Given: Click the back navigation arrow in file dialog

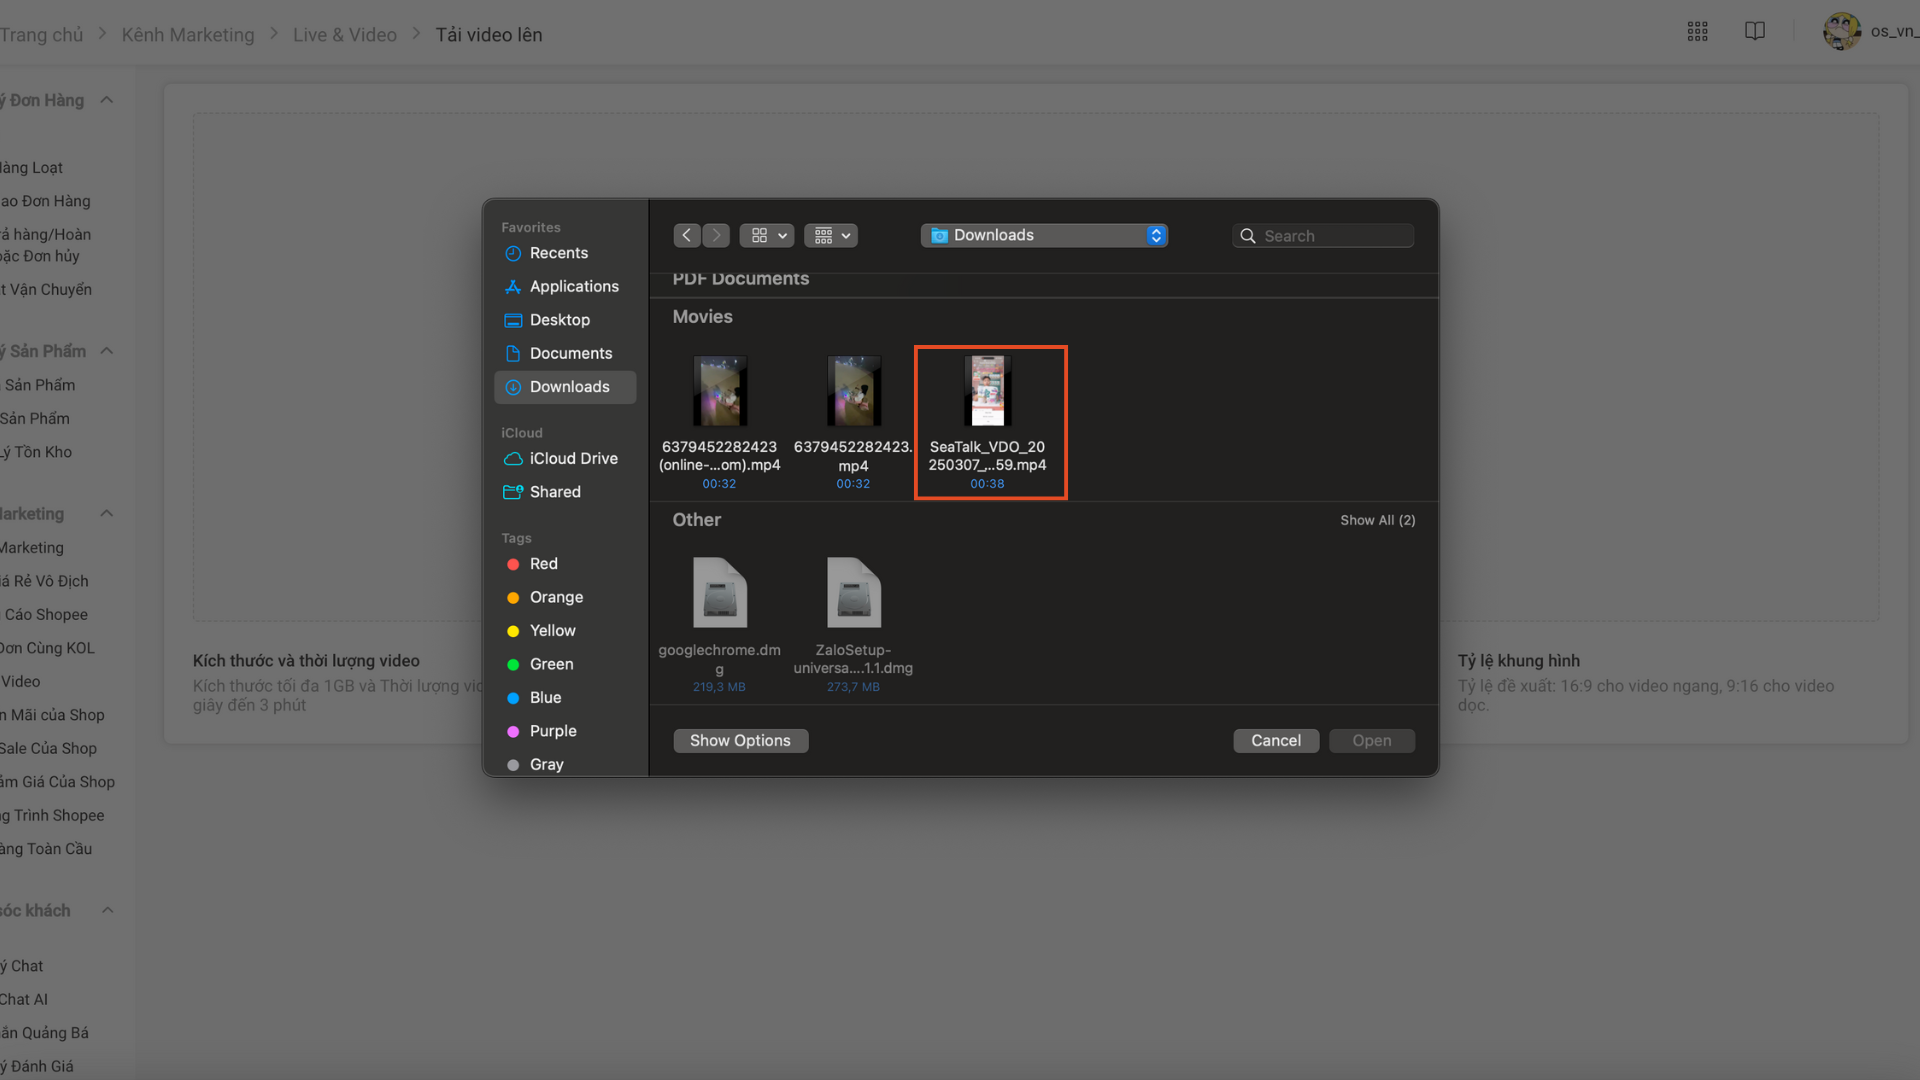Looking at the screenshot, I should click(686, 235).
